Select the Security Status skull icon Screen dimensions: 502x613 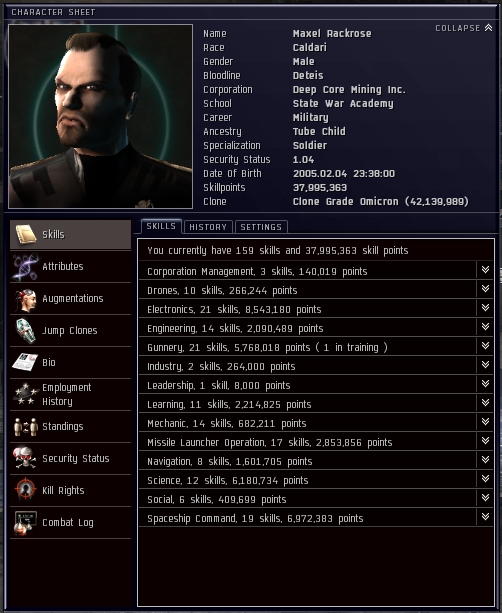(x=25, y=458)
